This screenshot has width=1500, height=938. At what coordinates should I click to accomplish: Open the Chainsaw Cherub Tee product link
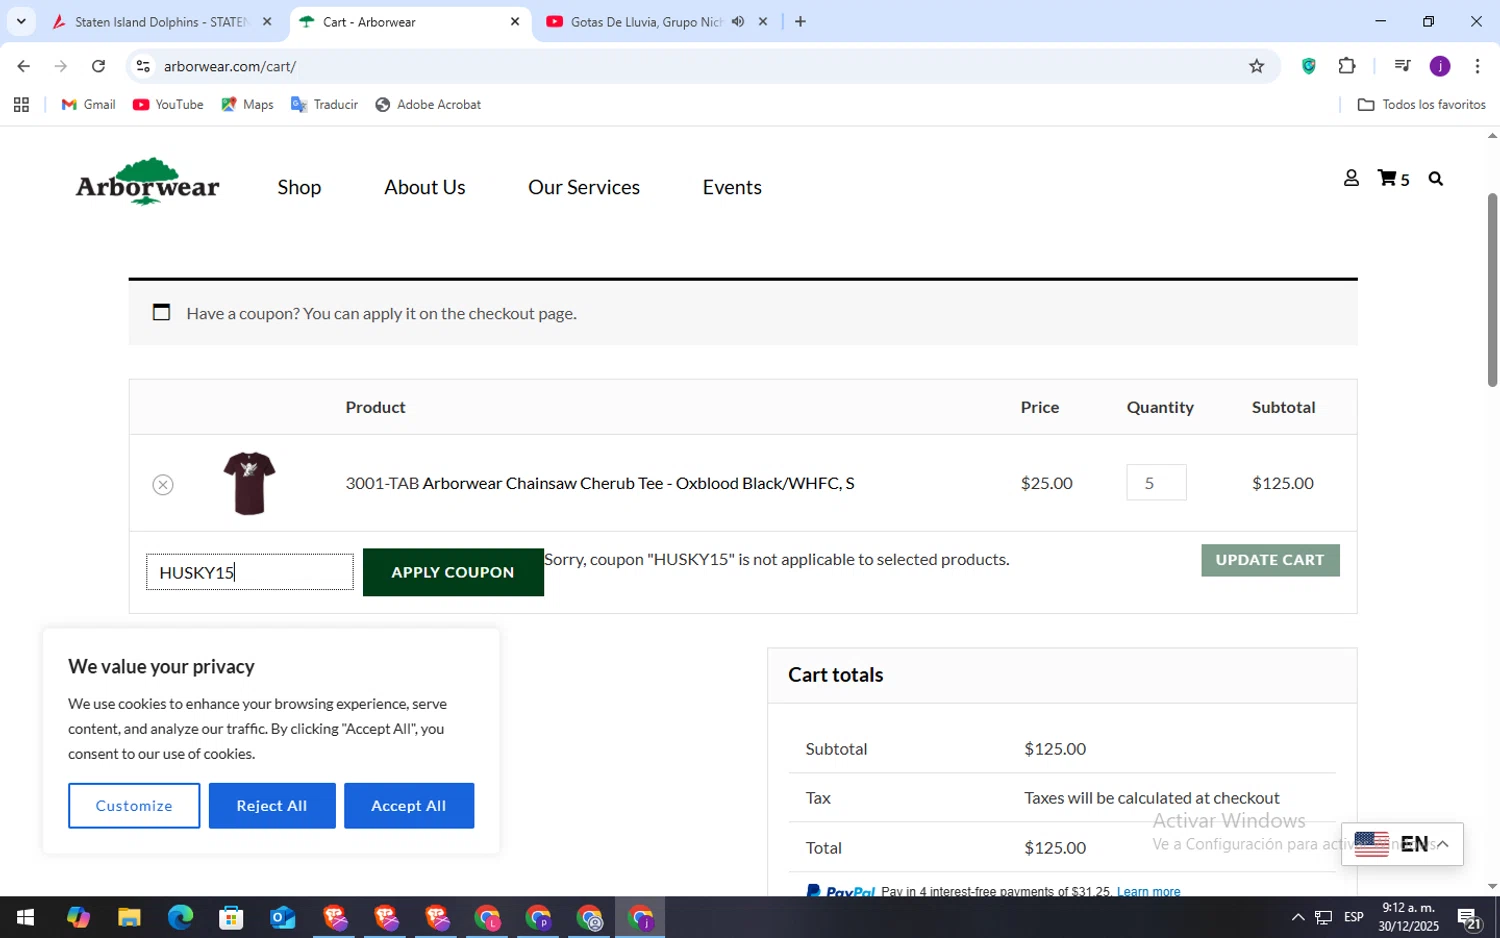[638, 483]
